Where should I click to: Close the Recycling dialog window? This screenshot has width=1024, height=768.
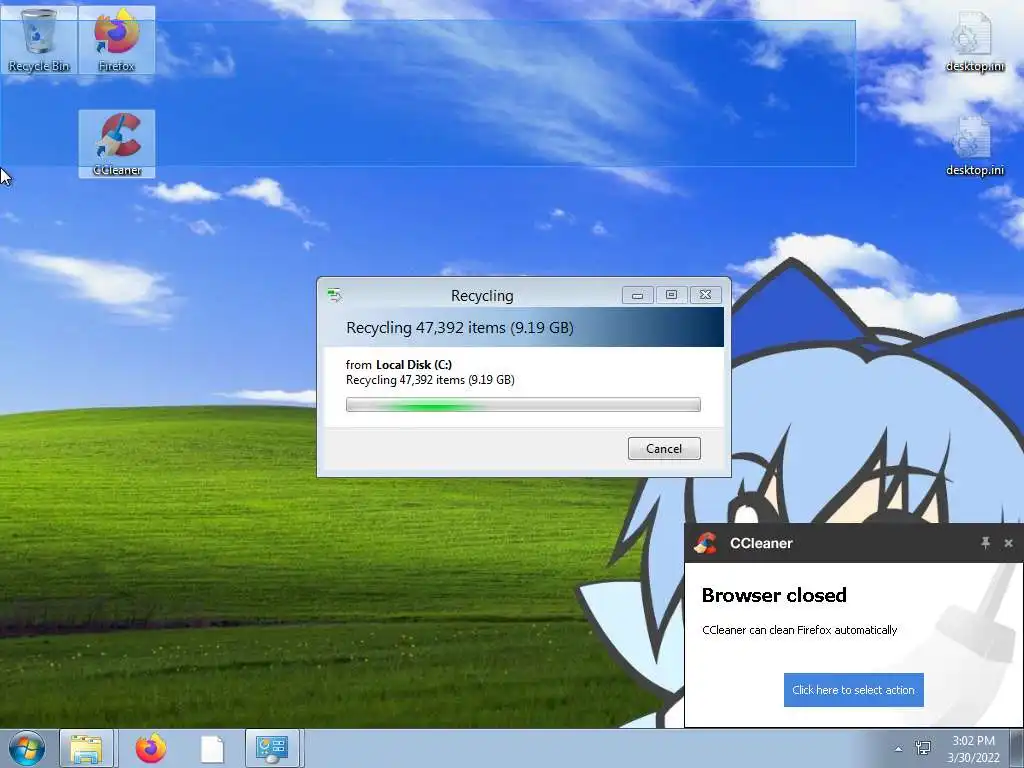pos(705,295)
